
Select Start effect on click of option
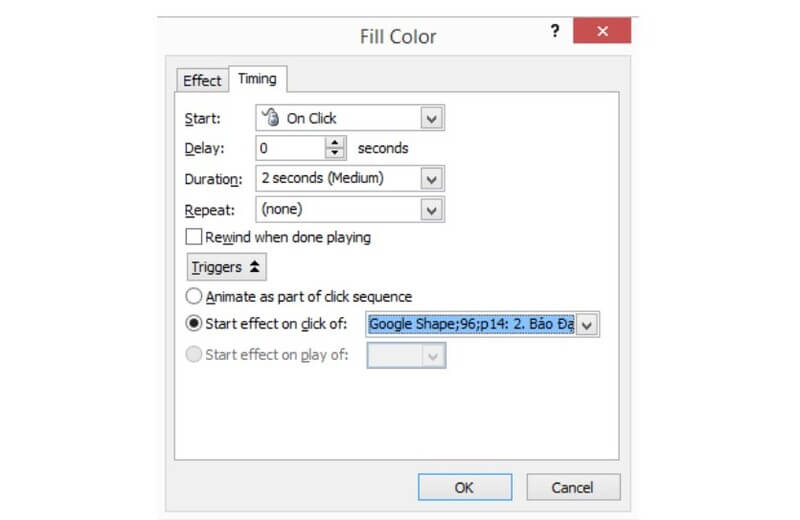pos(193,324)
